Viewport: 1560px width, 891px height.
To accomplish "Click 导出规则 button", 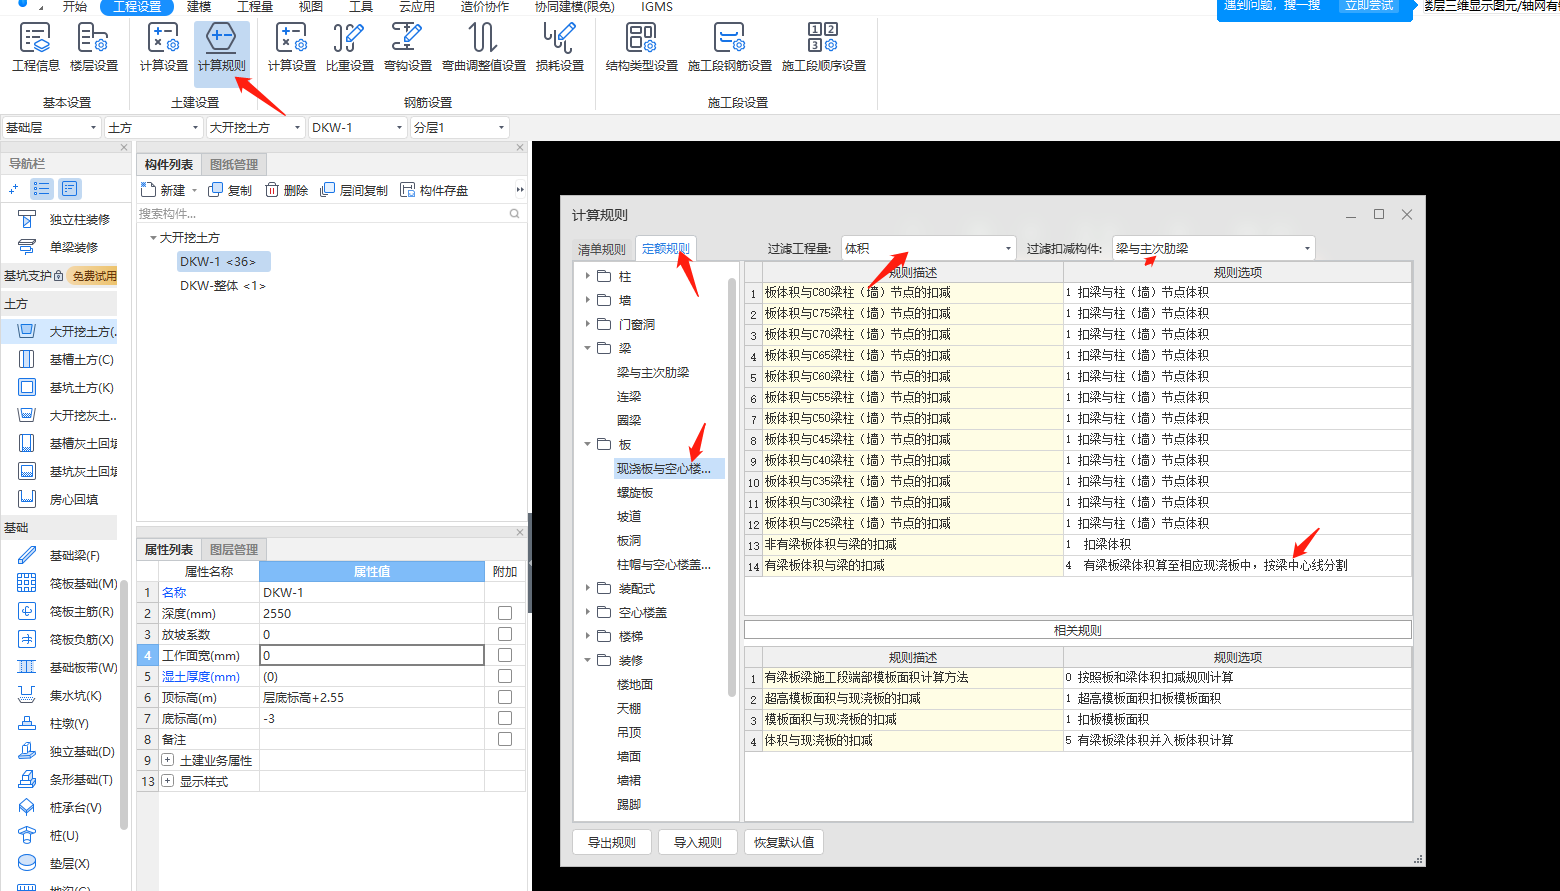I will [x=612, y=842].
